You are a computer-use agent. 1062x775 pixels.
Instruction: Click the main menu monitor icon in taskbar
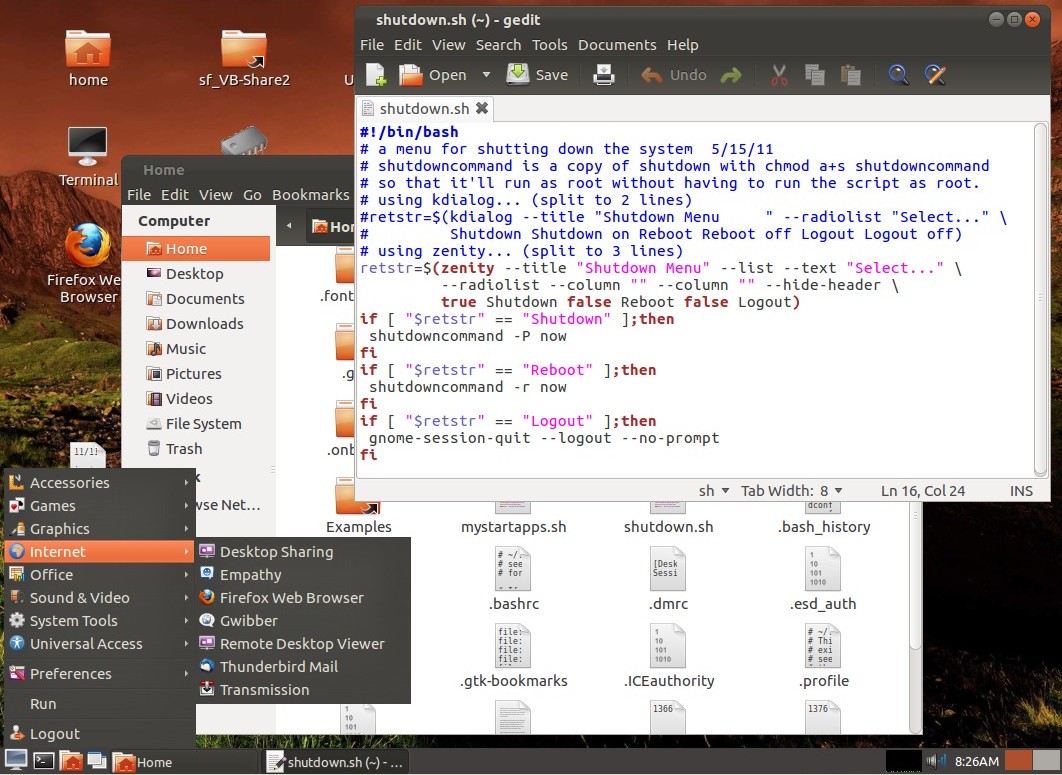point(16,761)
